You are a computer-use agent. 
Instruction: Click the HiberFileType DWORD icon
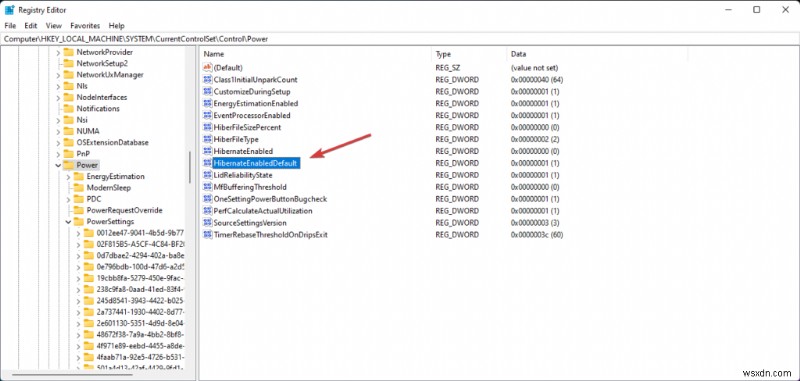coord(207,139)
